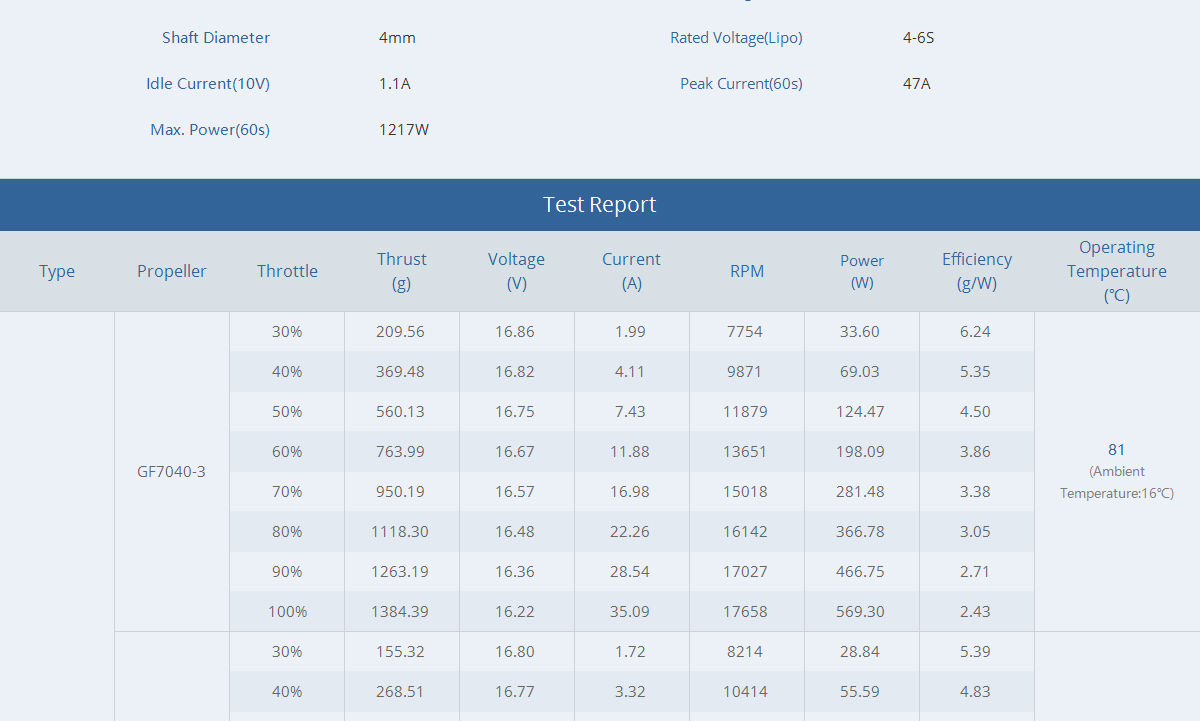Click the 100% throttle cell
1200x721 pixels.
point(287,611)
